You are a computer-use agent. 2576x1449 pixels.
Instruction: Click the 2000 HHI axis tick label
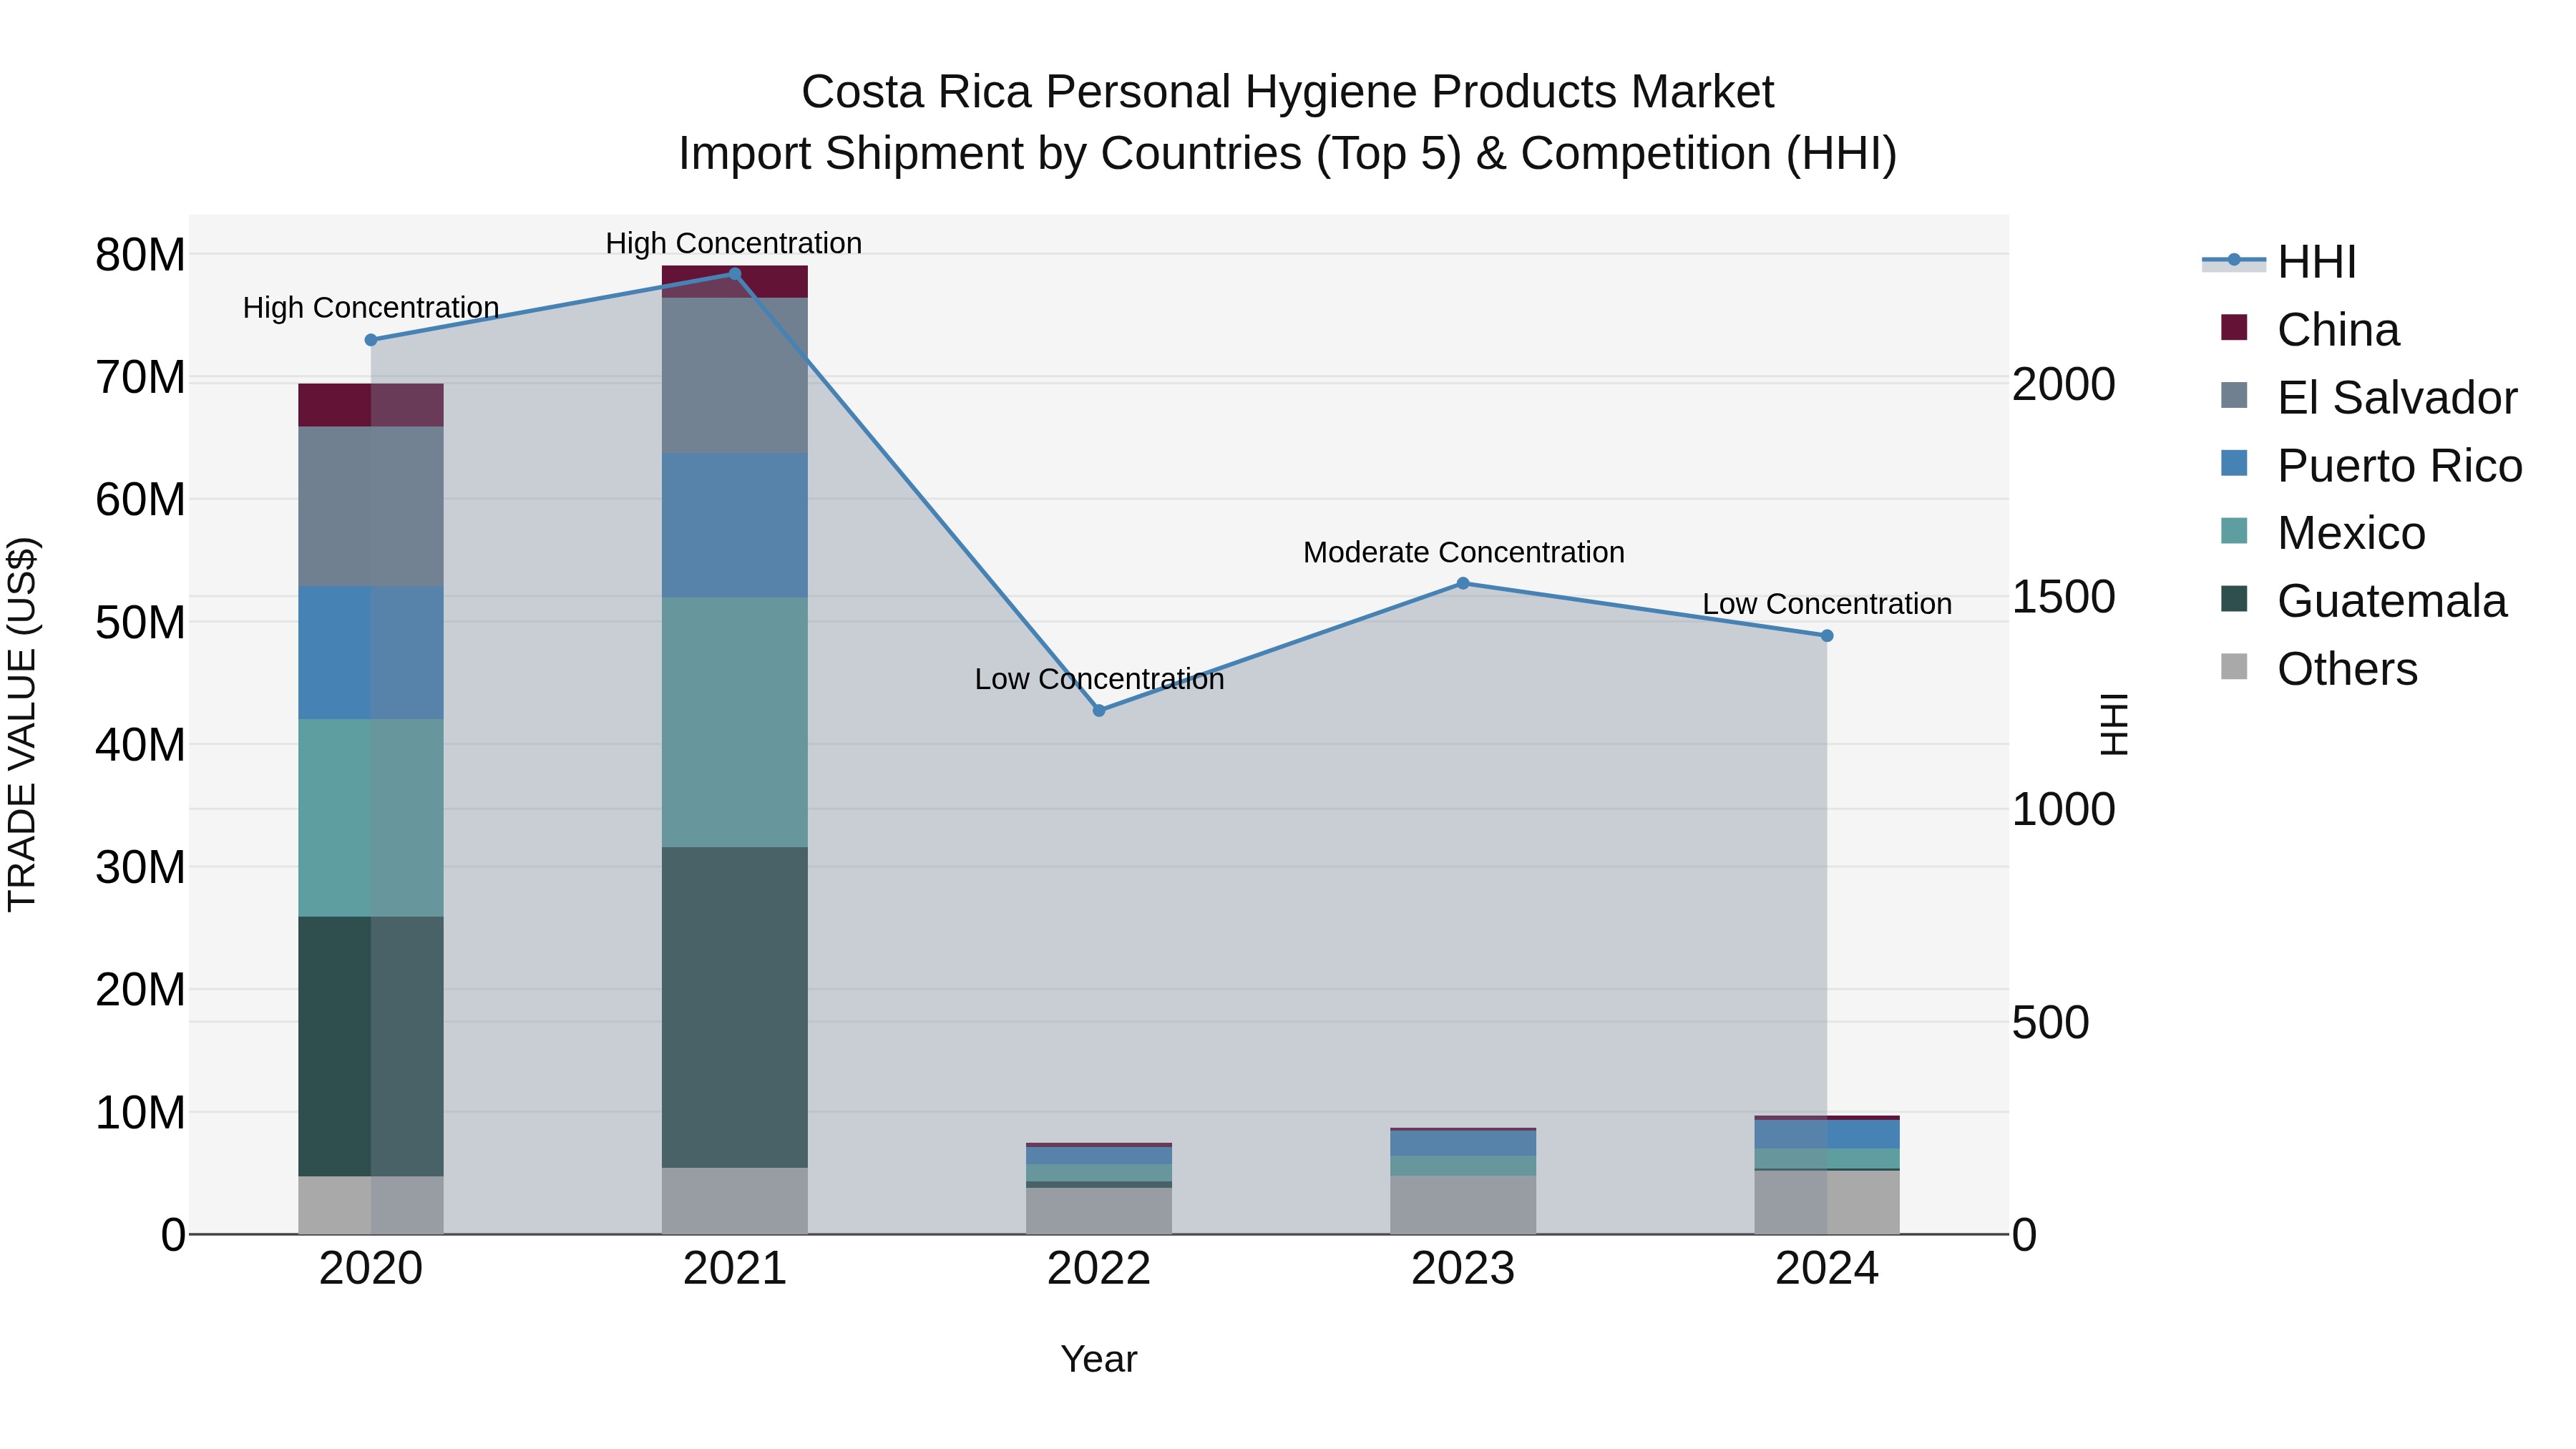[2063, 385]
